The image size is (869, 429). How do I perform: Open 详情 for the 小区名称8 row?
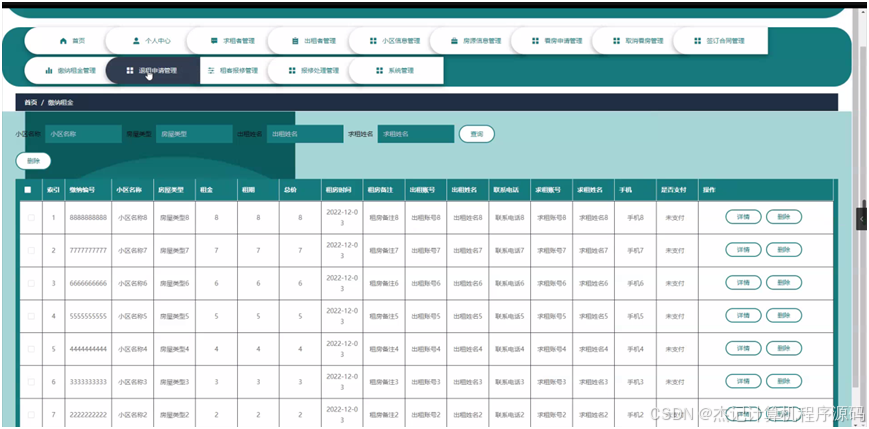click(743, 217)
